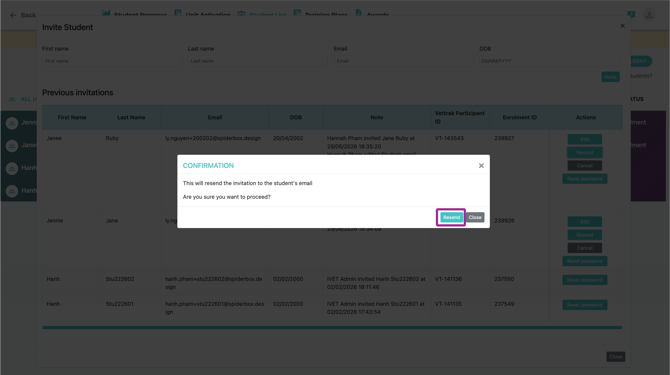Click the Vettrak Participant ID column header
670x375 pixels.
pyautogui.click(x=460, y=117)
